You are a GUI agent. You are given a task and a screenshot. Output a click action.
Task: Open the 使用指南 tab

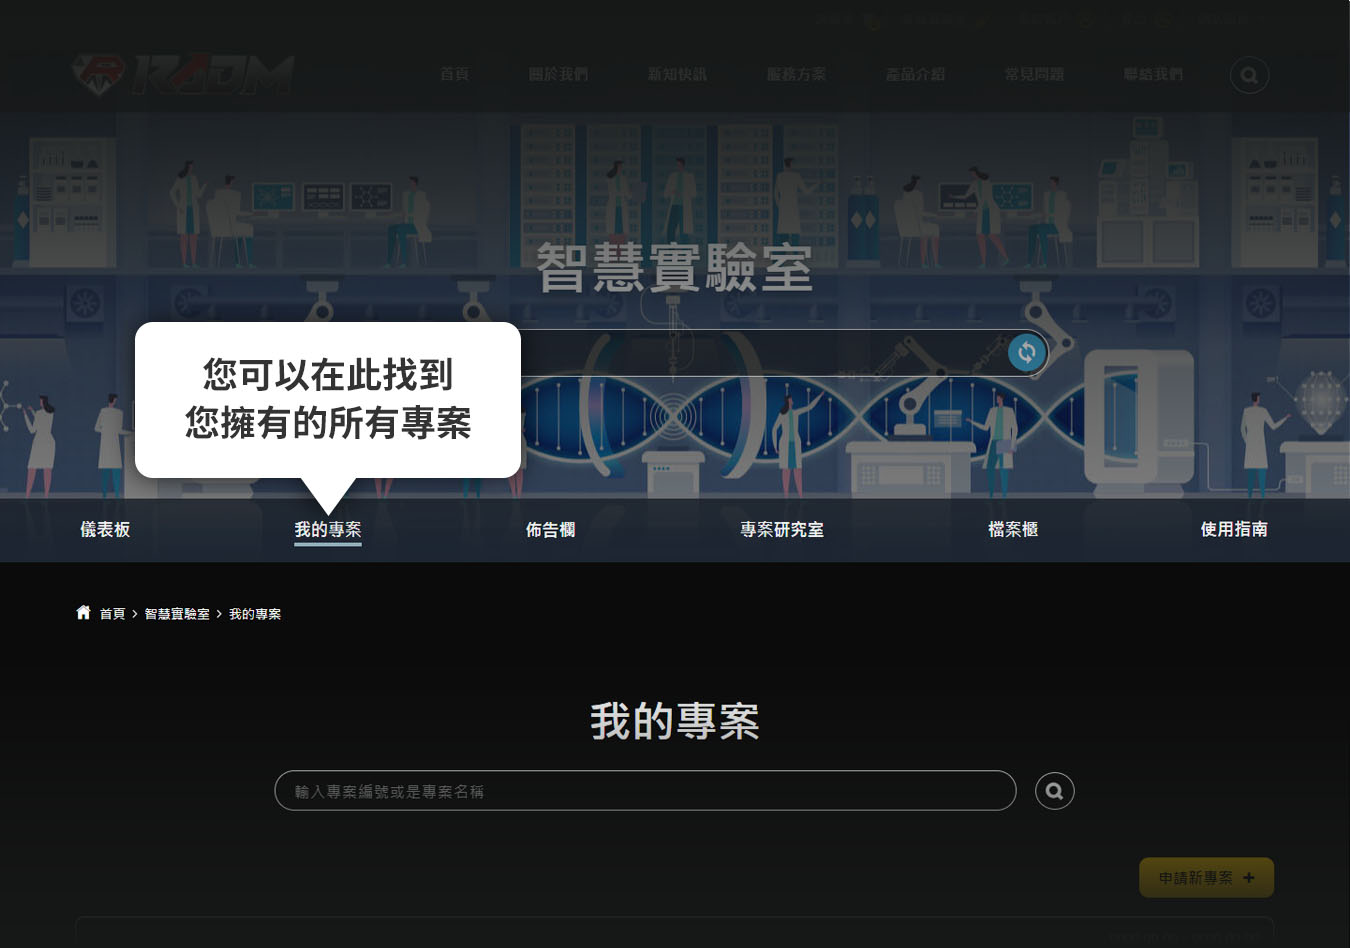coord(1234,529)
